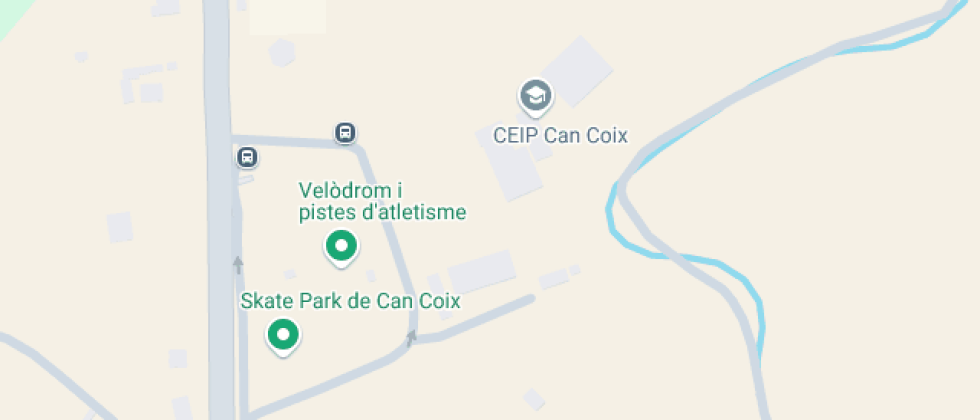This screenshot has height=420, width=980.
Task: Open the Skate Park de Can Coix label
Action: click(x=351, y=301)
